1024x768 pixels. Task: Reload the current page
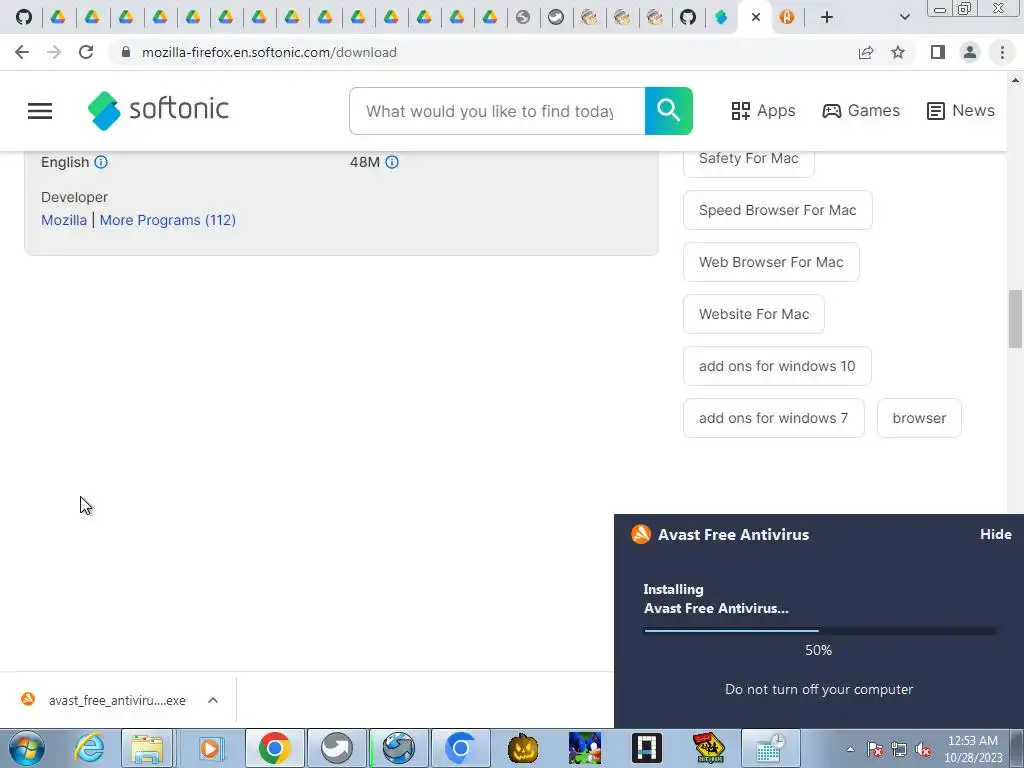(86, 52)
